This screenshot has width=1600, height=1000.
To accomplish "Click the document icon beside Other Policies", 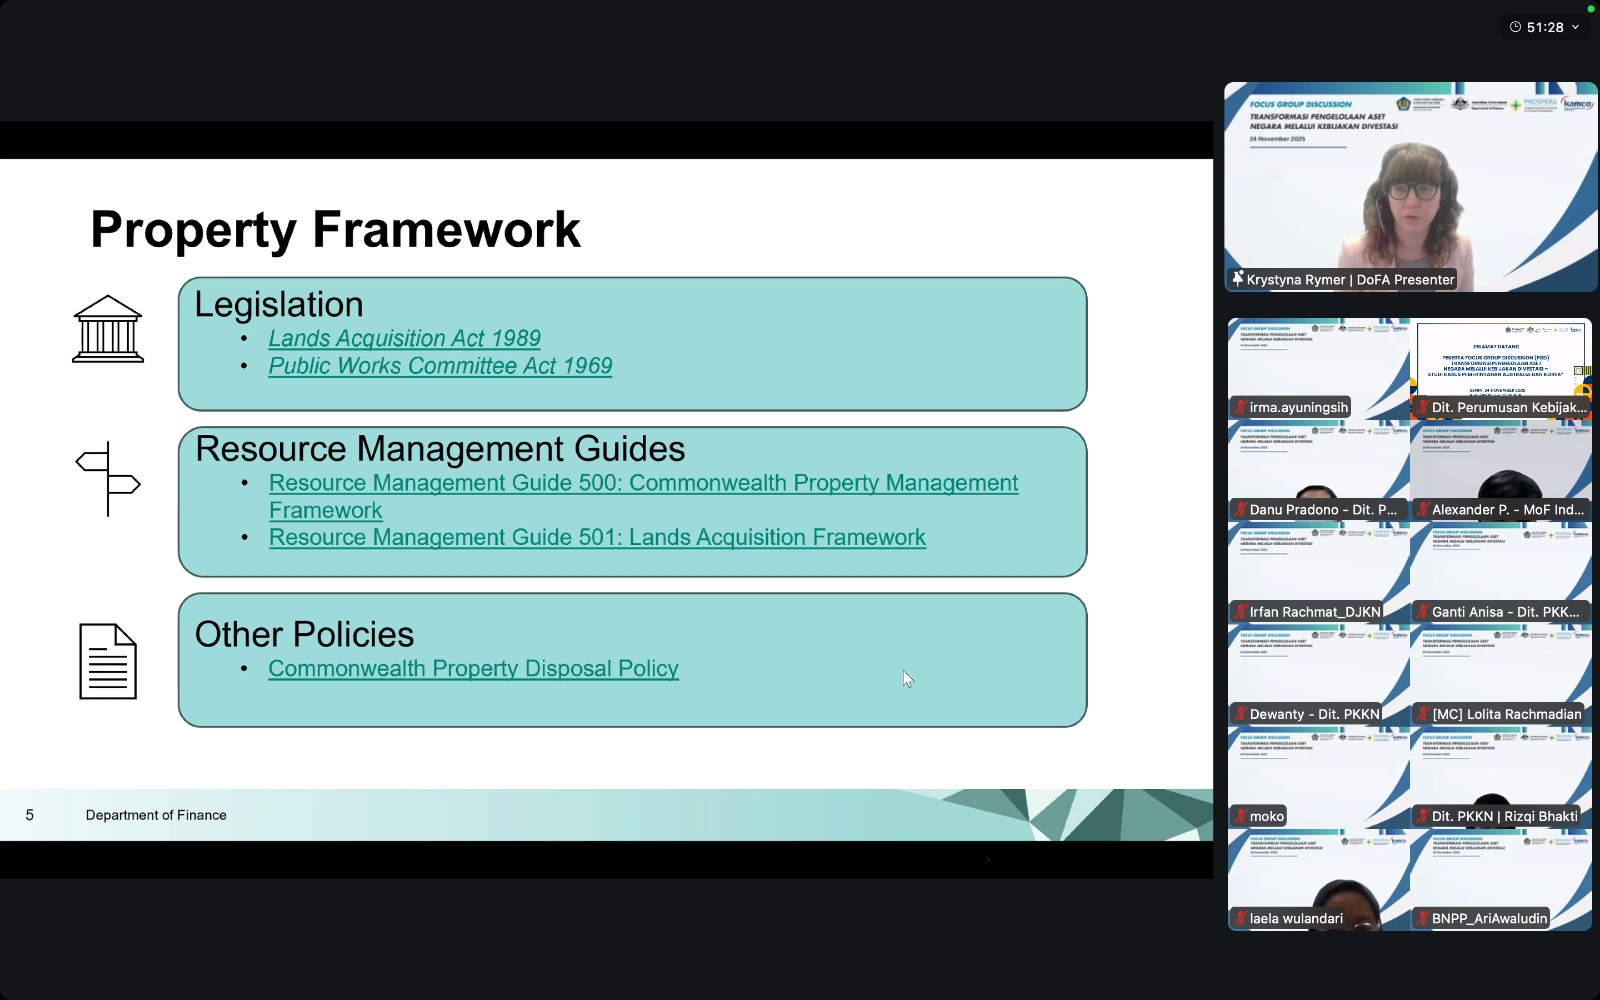I will (x=108, y=661).
